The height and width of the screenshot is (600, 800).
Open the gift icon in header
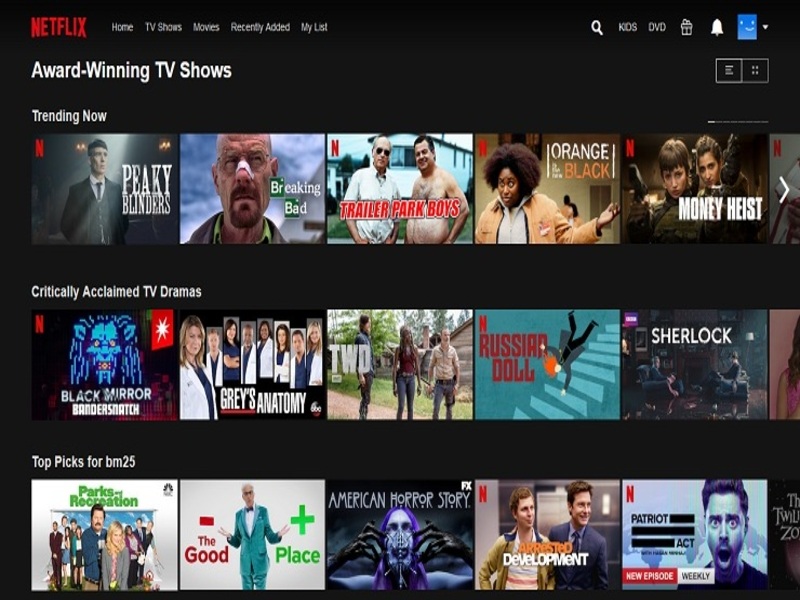click(686, 27)
